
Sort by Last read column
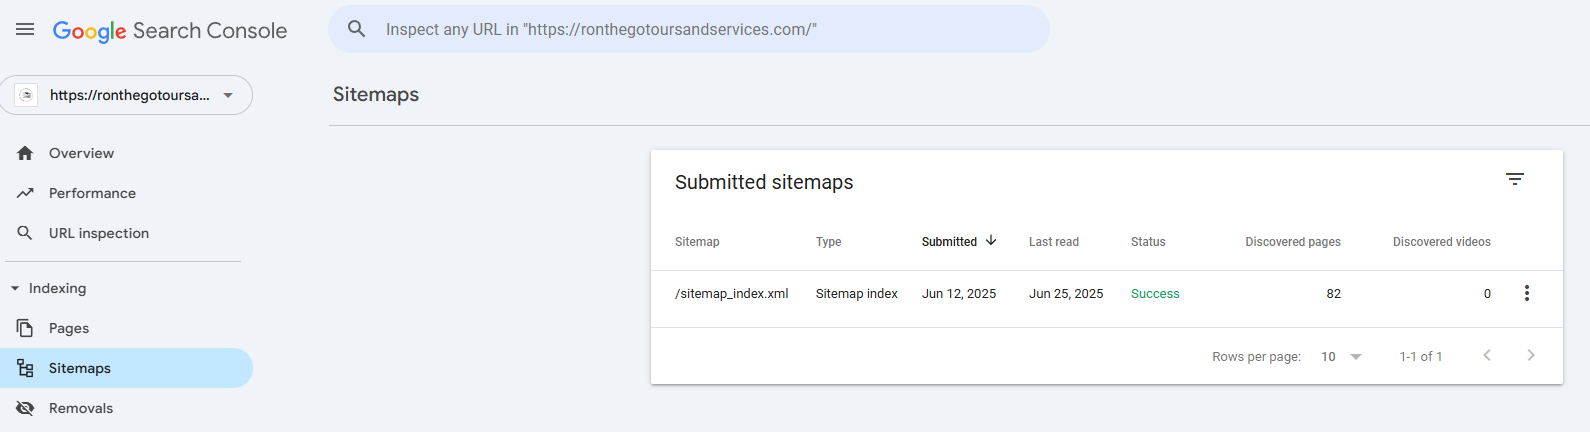click(x=1054, y=242)
